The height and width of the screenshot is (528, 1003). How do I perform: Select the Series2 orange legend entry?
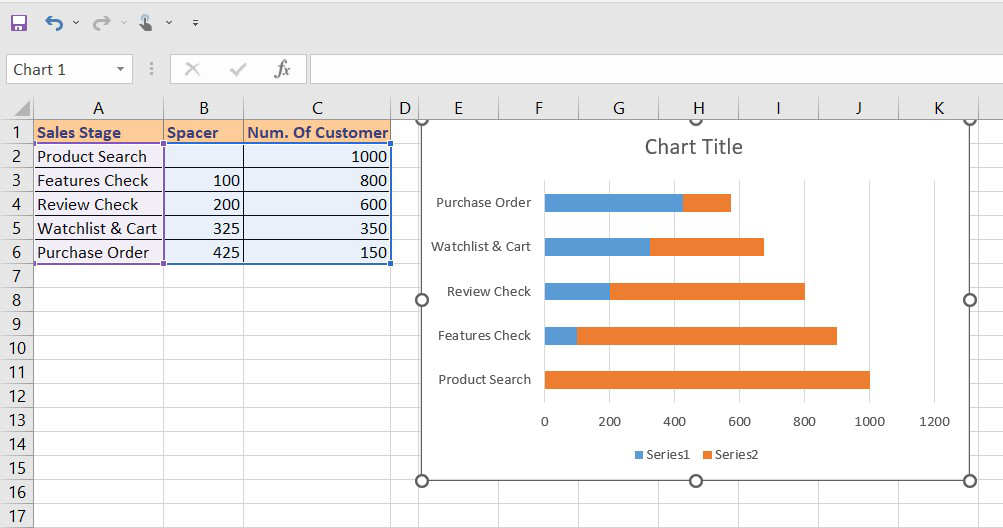tap(730, 455)
